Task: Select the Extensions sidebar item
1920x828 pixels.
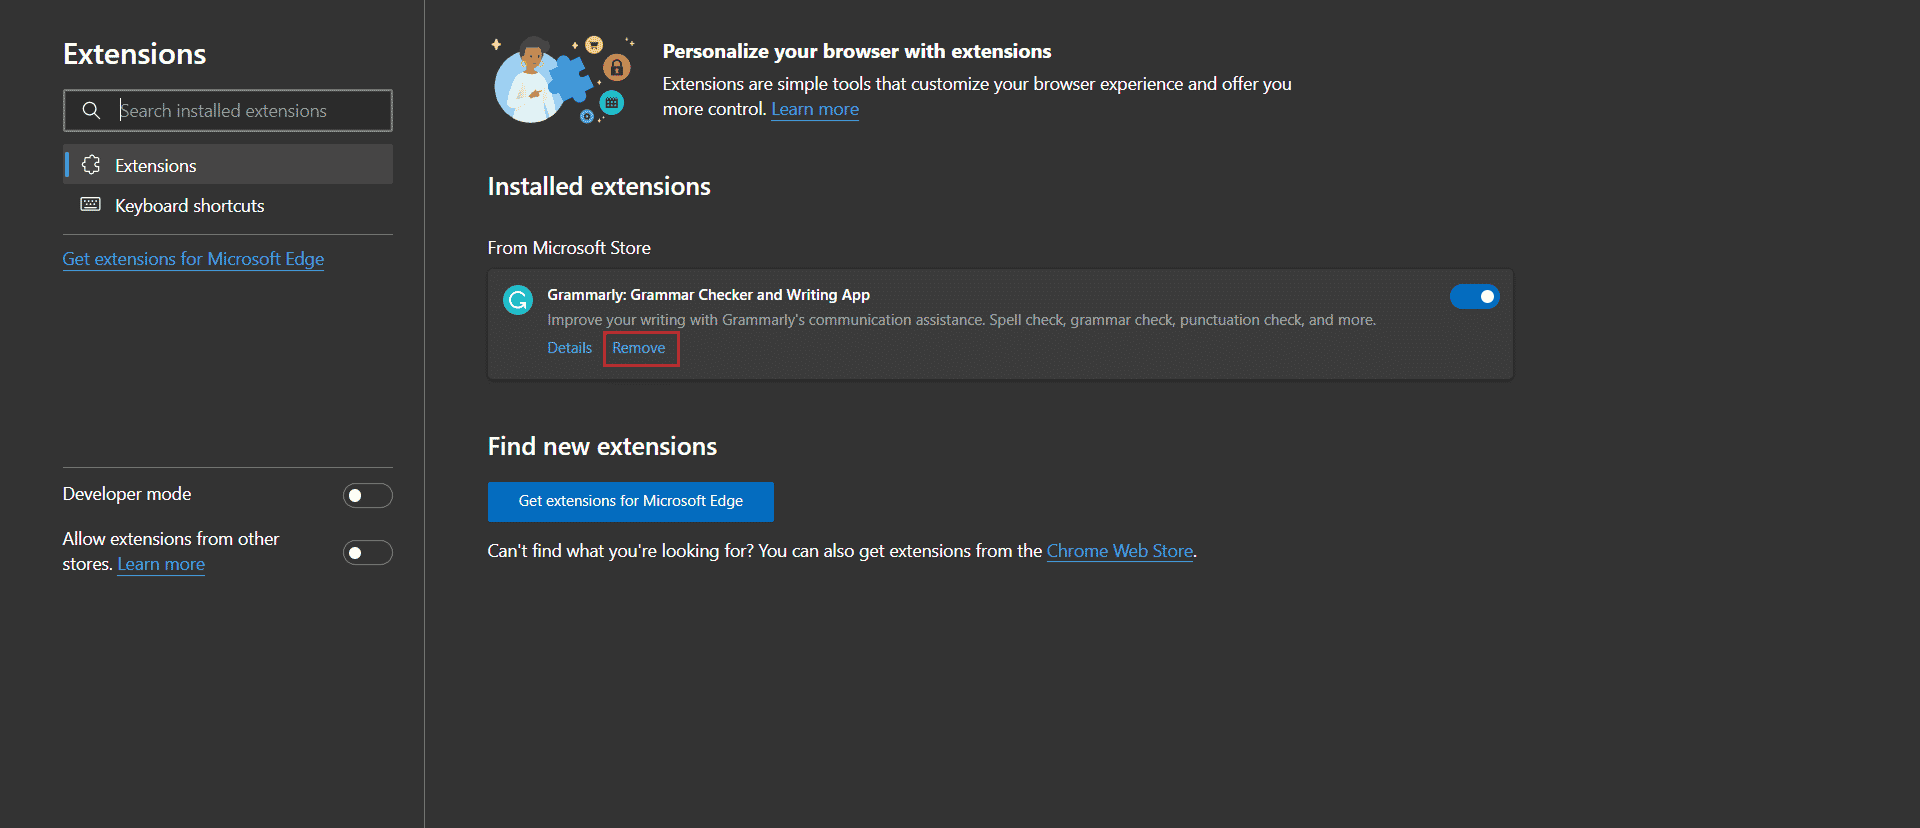Action: (x=228, y=165)
